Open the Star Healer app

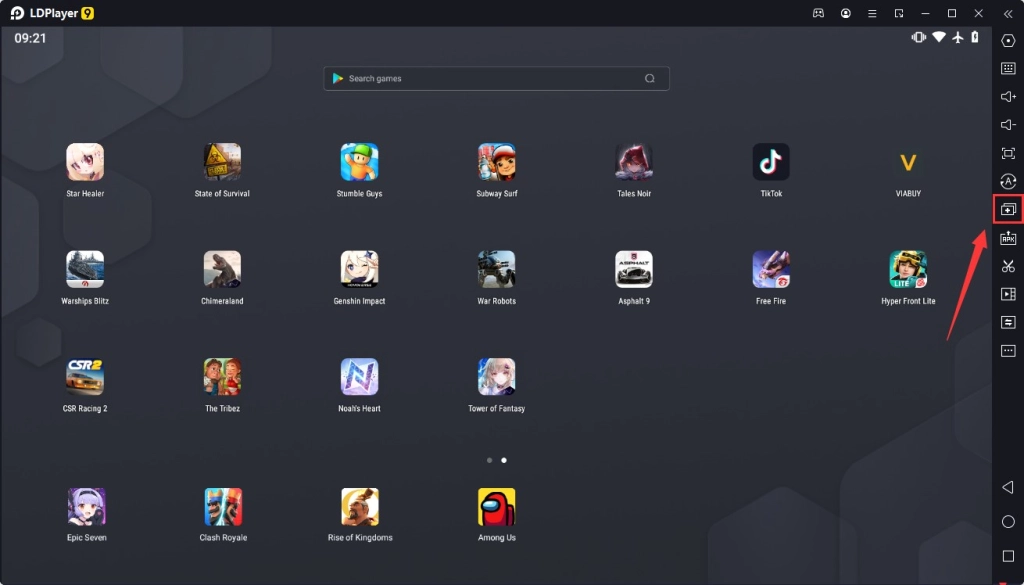[85, 162]
